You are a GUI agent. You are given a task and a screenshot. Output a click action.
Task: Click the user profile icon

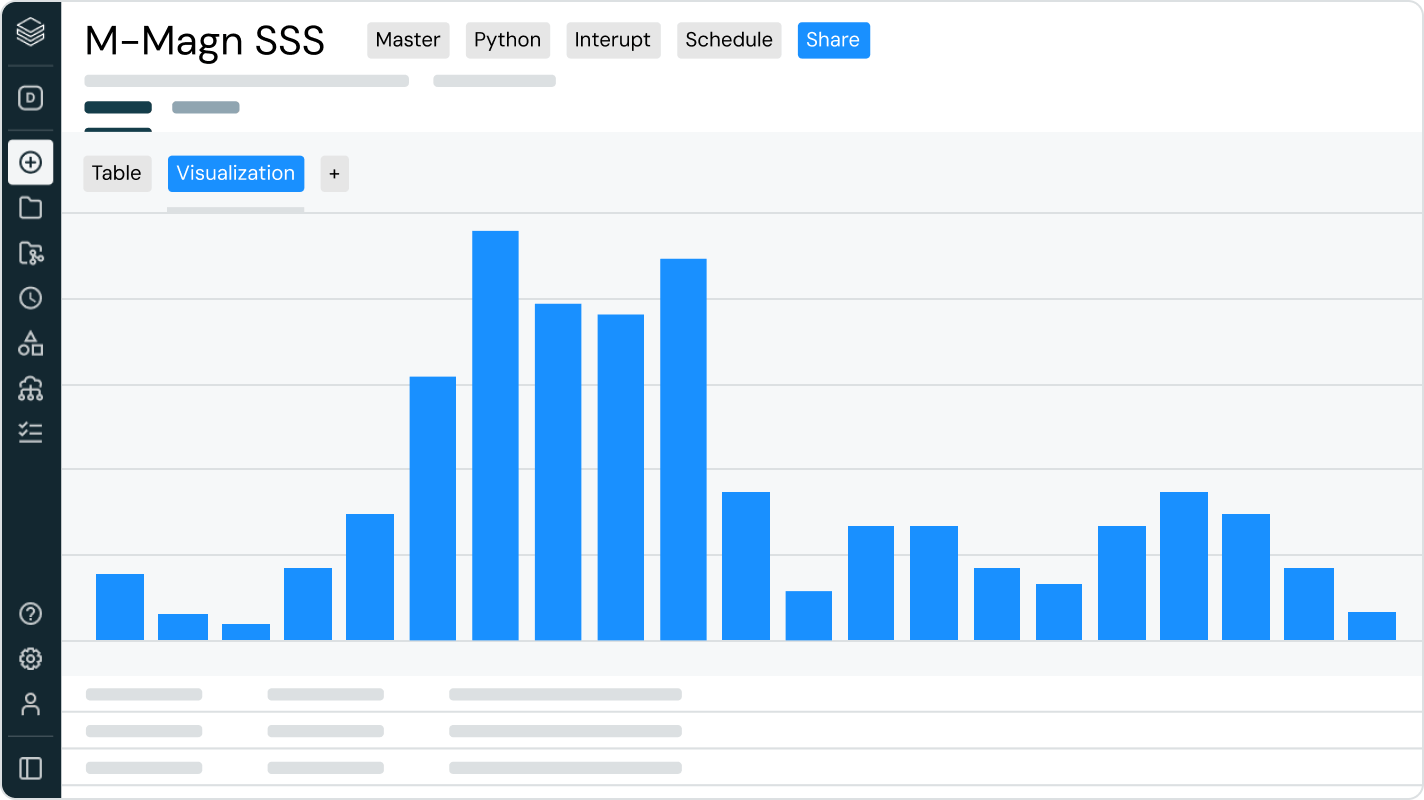(x=31, y=704)
